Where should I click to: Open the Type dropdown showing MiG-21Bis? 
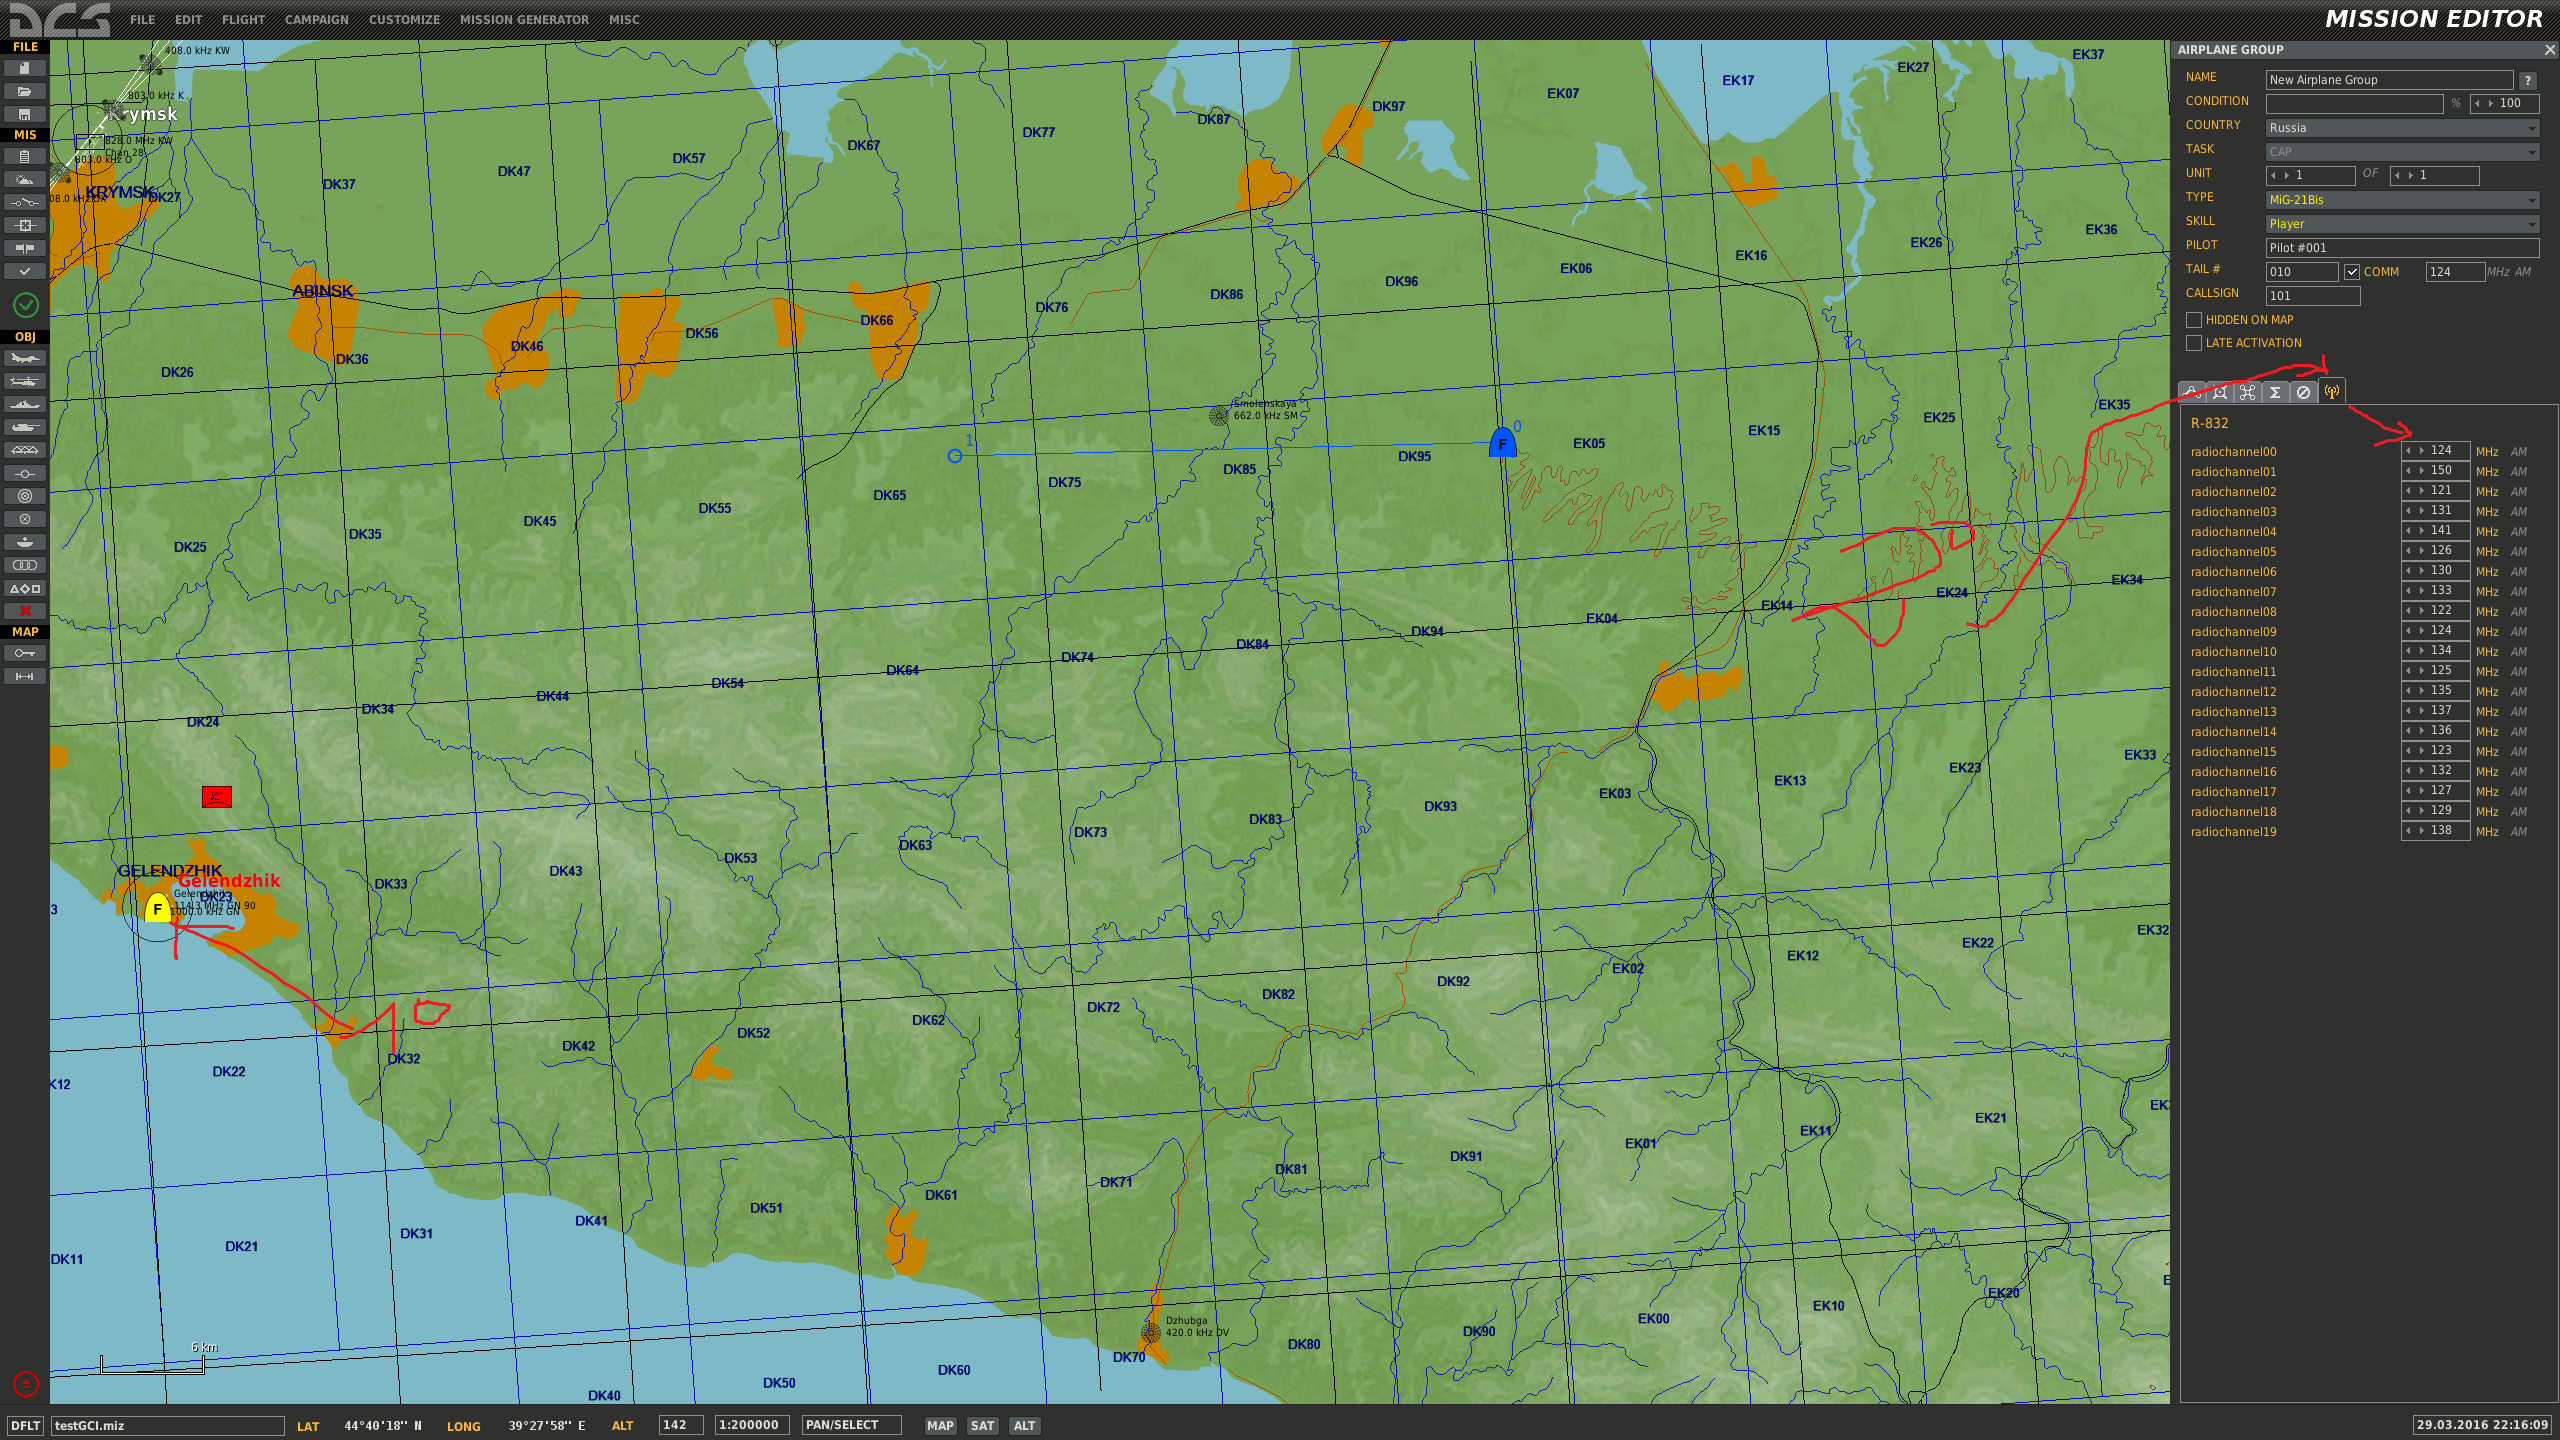tap(2402, 200)
